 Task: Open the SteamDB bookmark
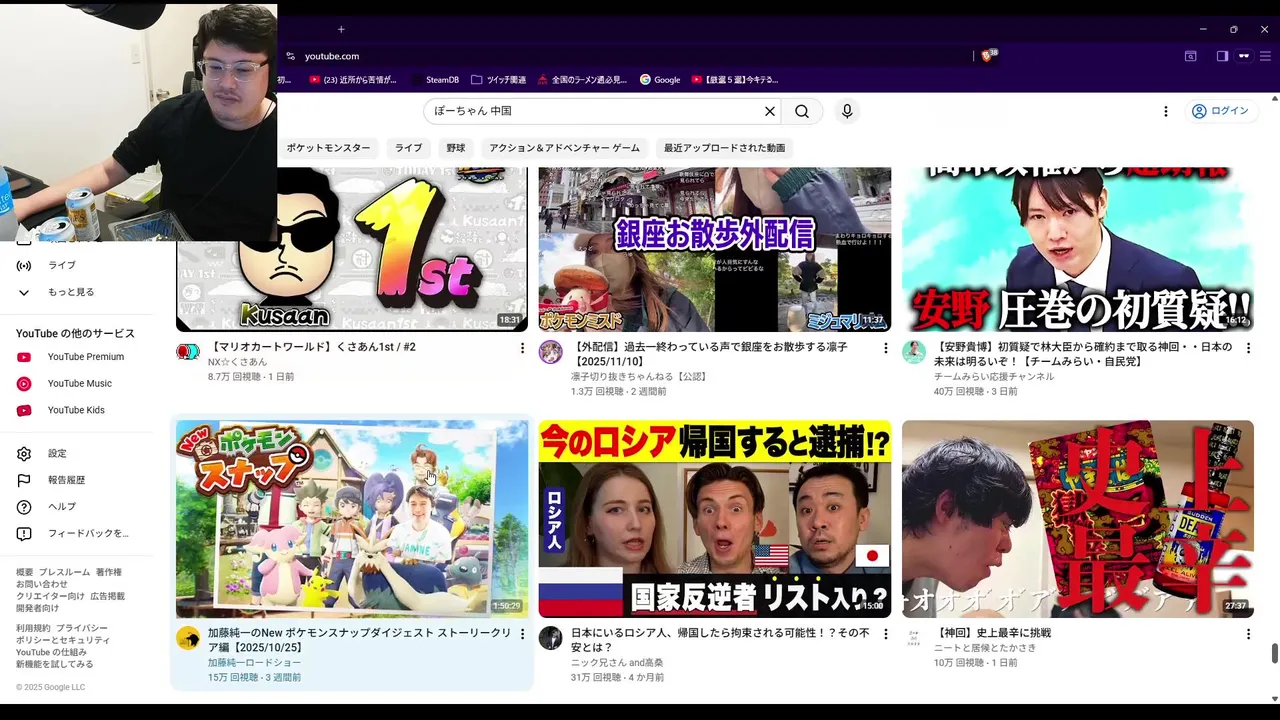[434, 80]
